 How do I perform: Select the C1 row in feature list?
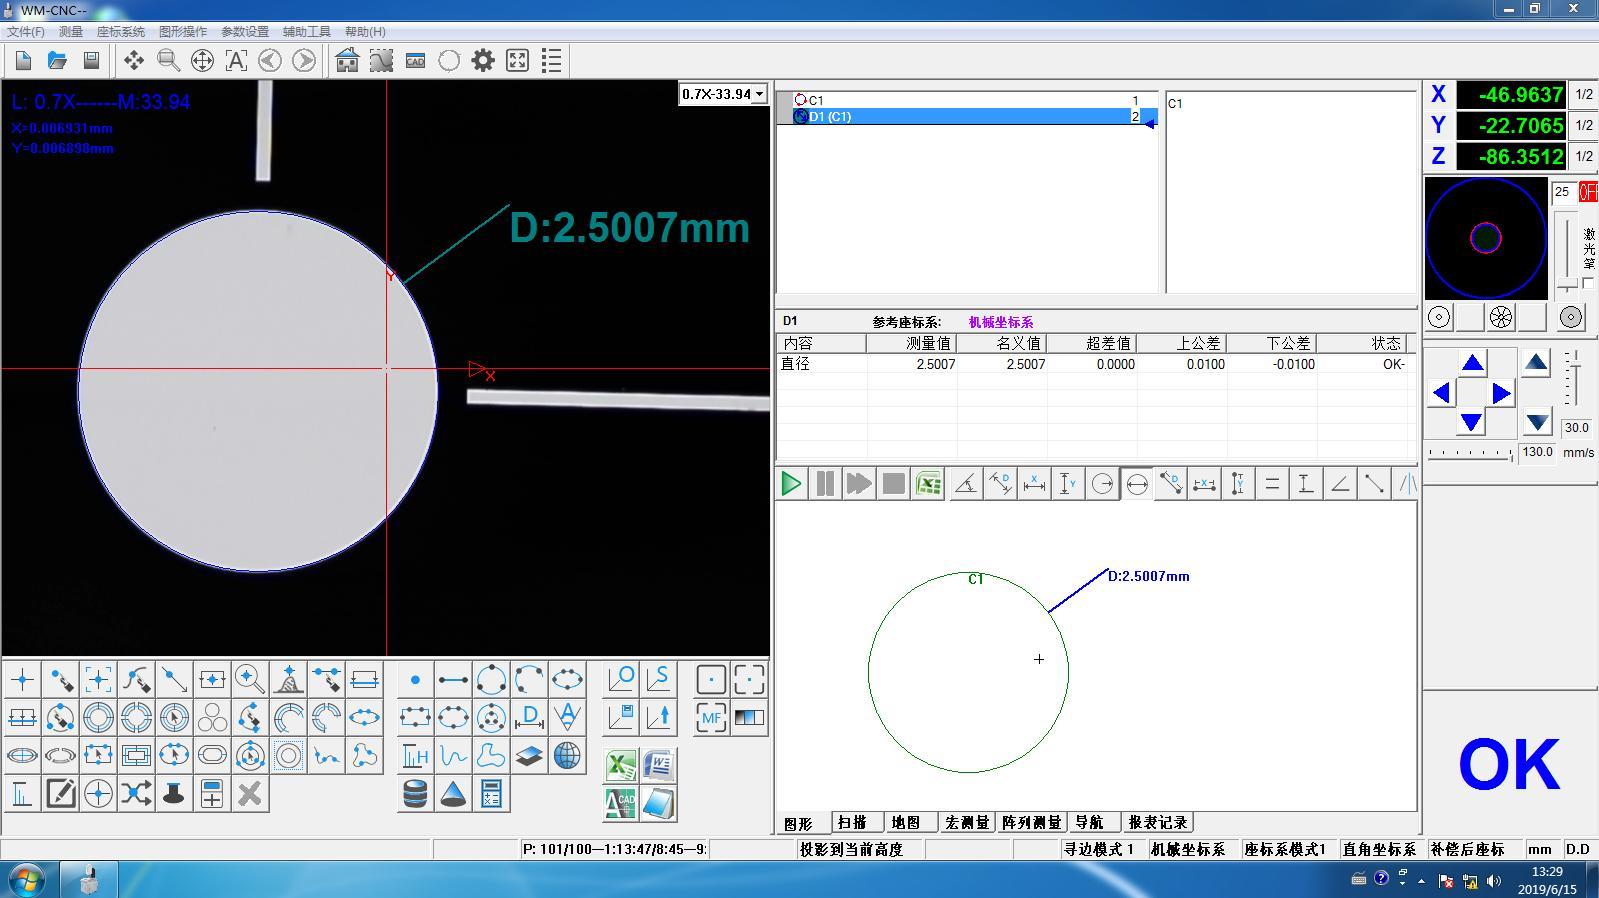967,100
